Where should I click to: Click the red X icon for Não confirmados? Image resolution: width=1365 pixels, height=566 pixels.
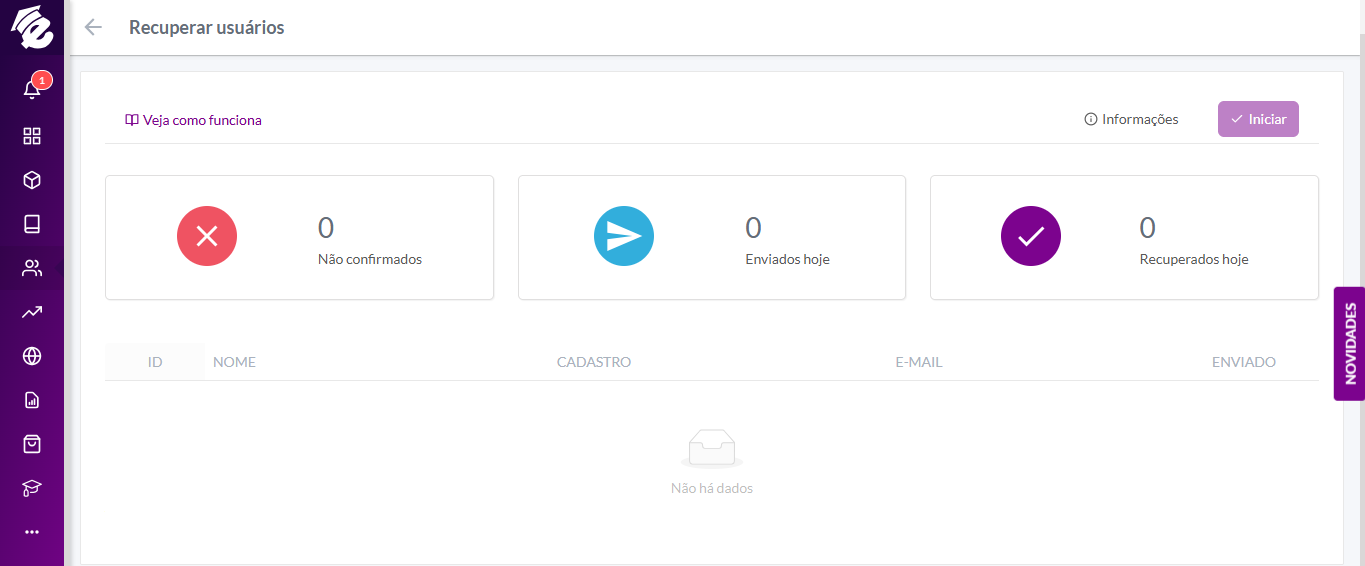click(x=207, y=236)
